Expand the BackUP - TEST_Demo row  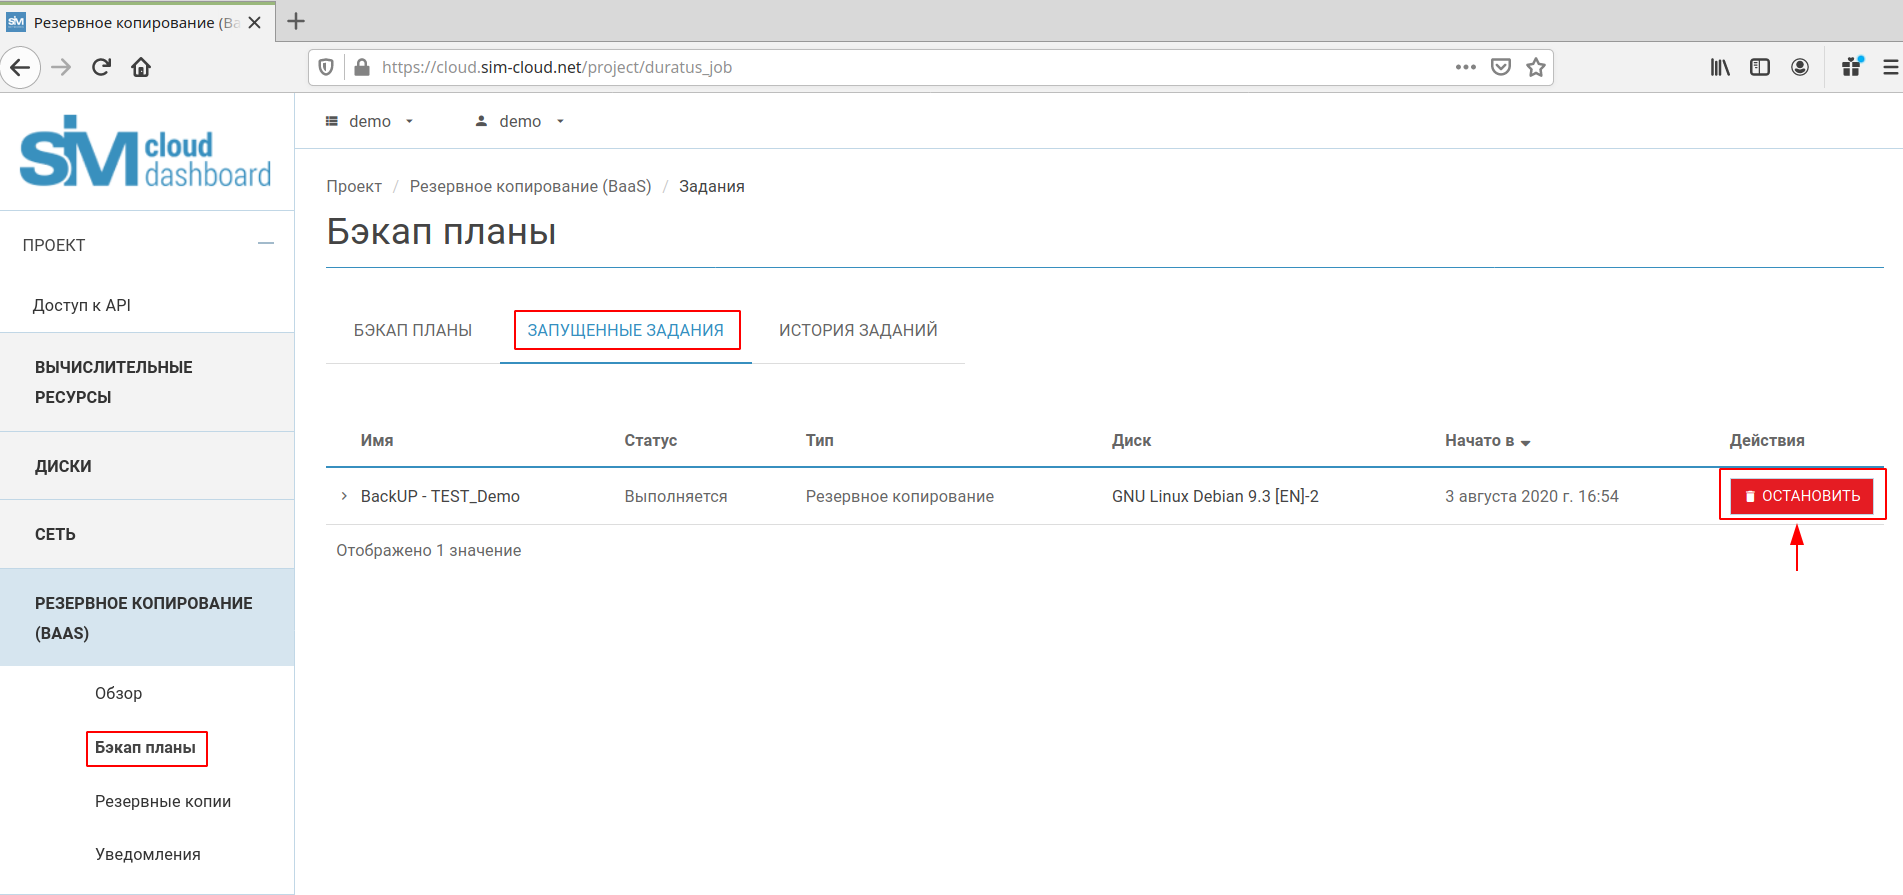tap(344, 496)
